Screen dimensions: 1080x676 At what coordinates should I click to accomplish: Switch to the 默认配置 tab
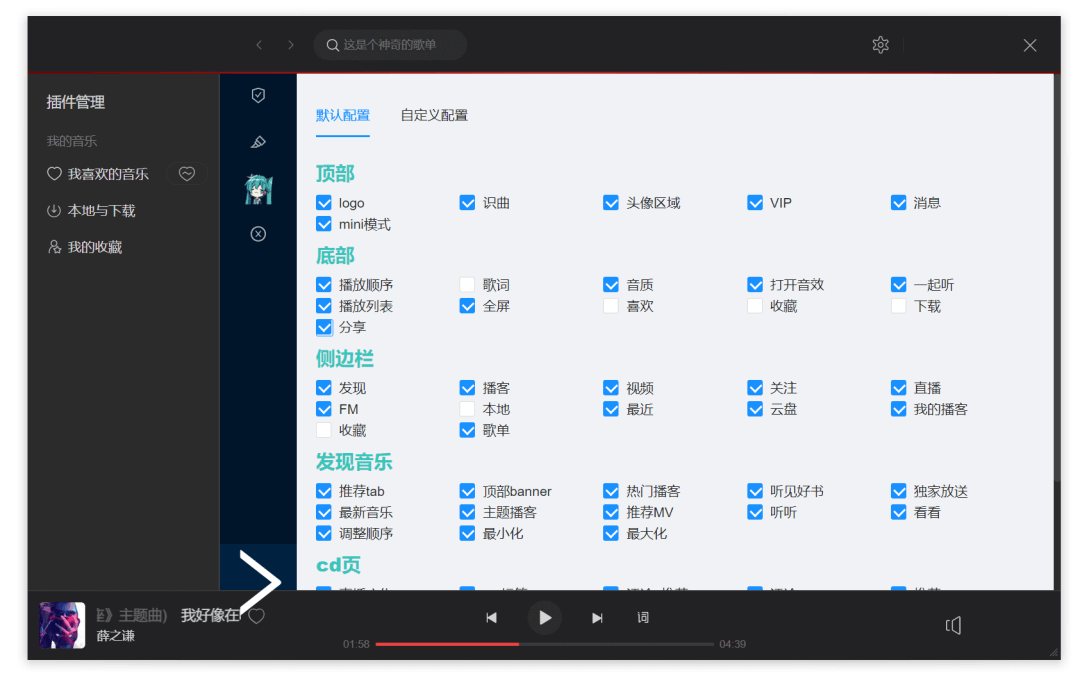click(x=343, y=116)
